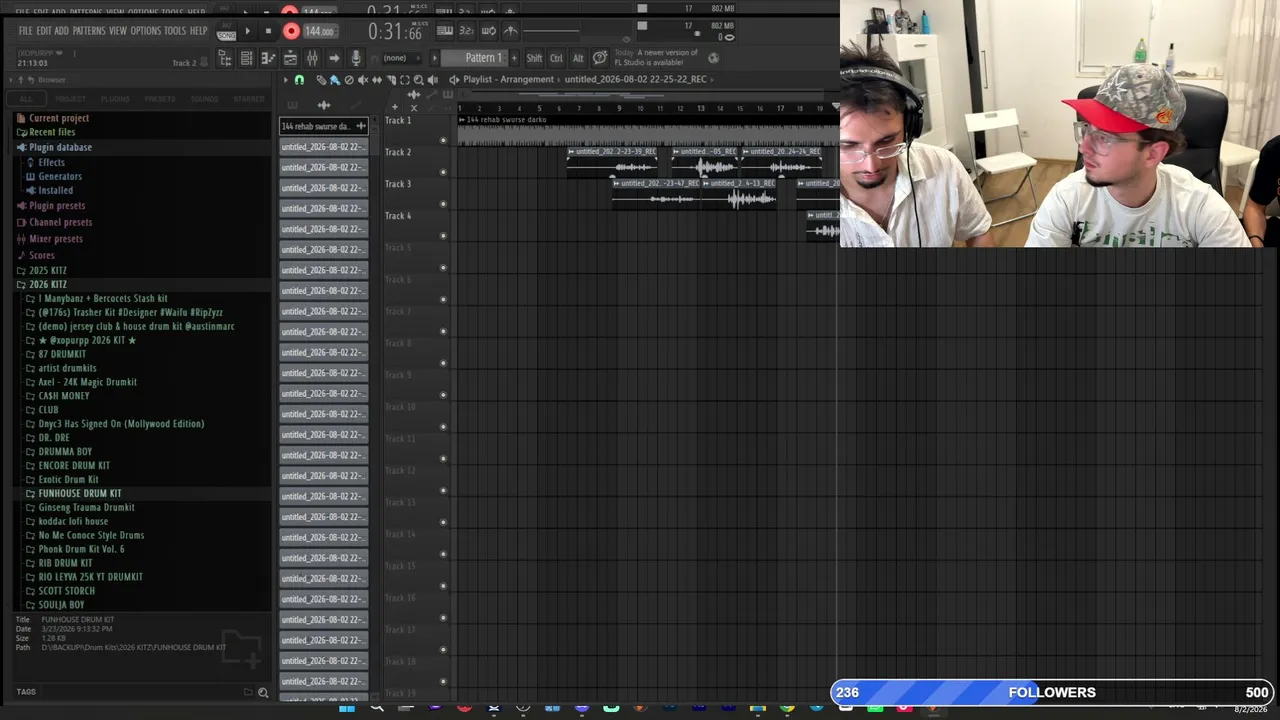Collapse 2026 KITZ folder
This screenshot has width=1280, height=720.
pos(47,285)
